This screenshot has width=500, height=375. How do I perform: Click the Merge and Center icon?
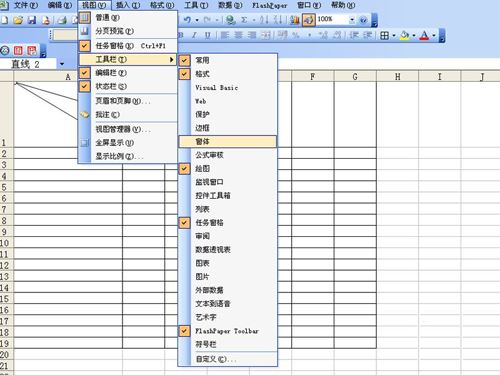(x=266, y=35)
